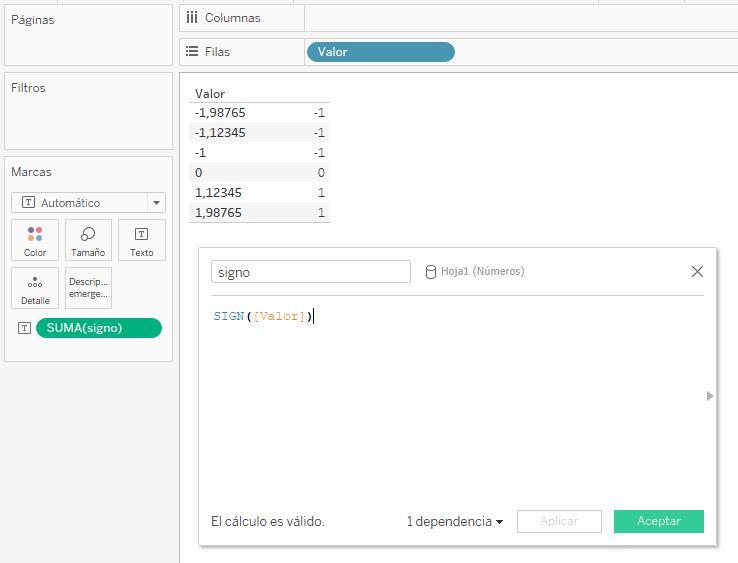This screenshot has height=563, width=738.
Task: Click the Hoja1 data source icon
Action: point(431,272)
